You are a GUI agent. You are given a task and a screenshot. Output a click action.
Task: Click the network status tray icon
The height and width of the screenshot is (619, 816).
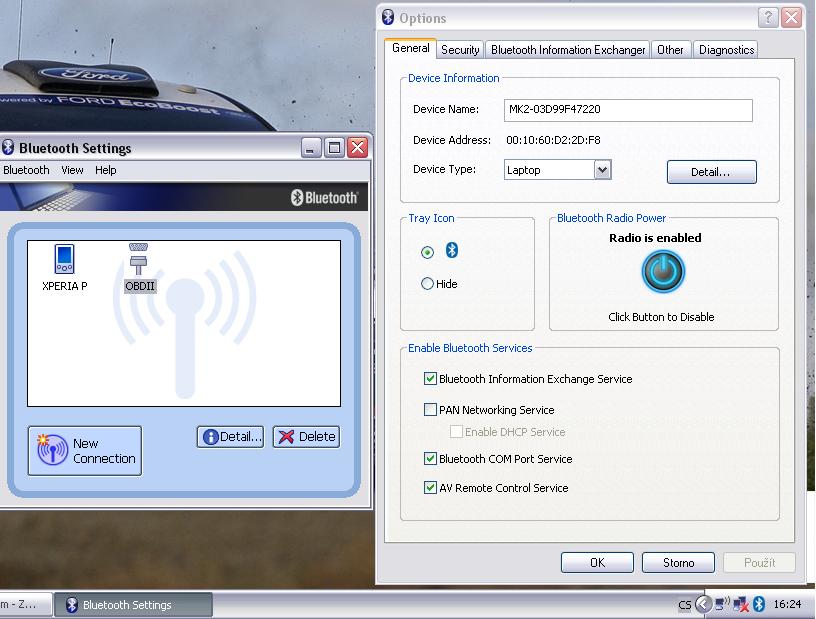740,604
